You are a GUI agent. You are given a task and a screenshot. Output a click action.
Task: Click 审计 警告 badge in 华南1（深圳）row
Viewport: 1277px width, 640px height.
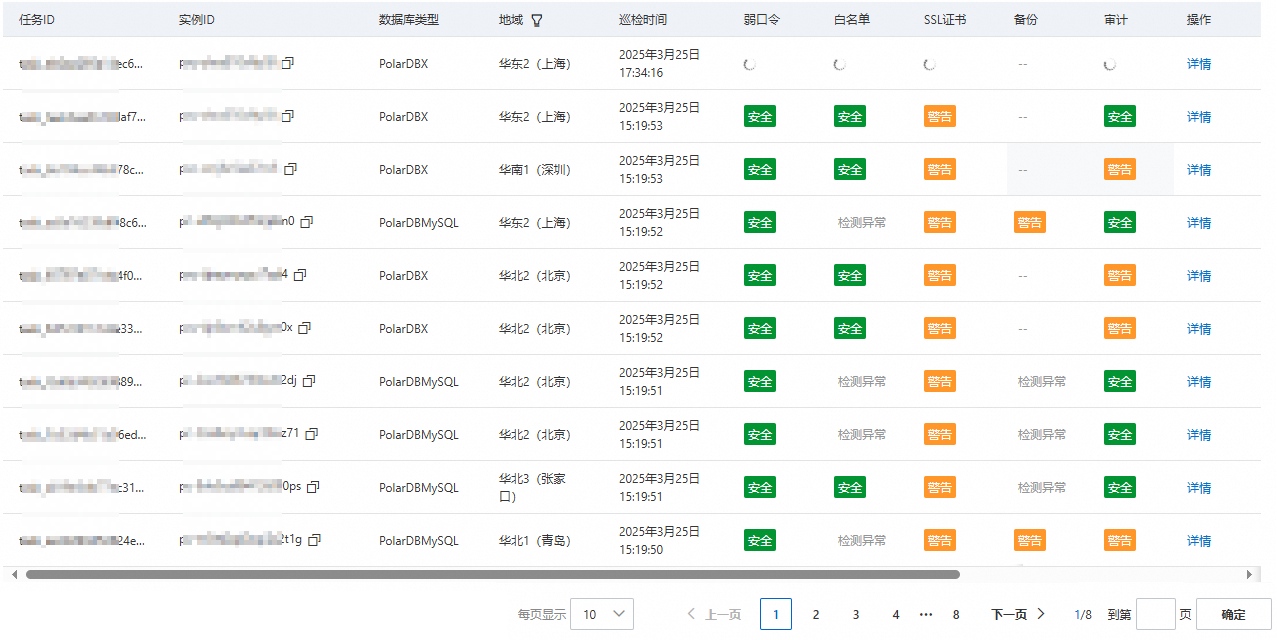coord(1120,169)
